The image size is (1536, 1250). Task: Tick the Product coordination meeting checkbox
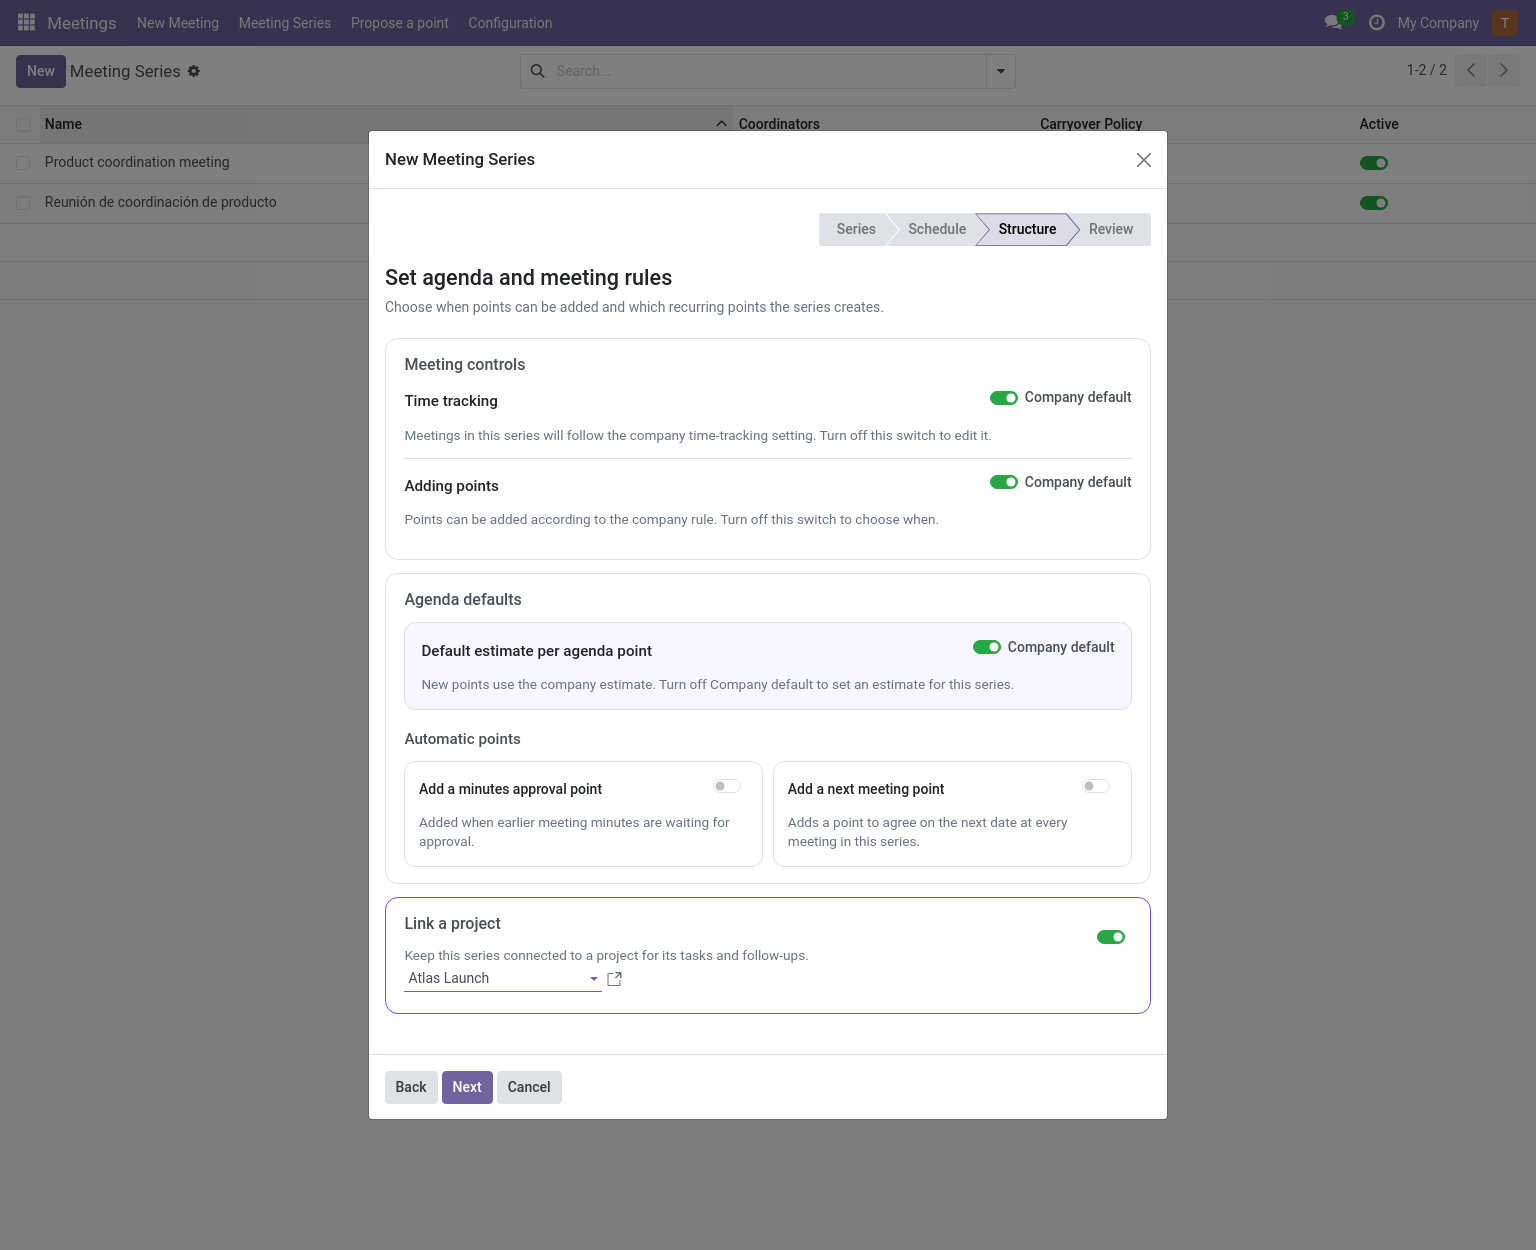tap(23, 163)
